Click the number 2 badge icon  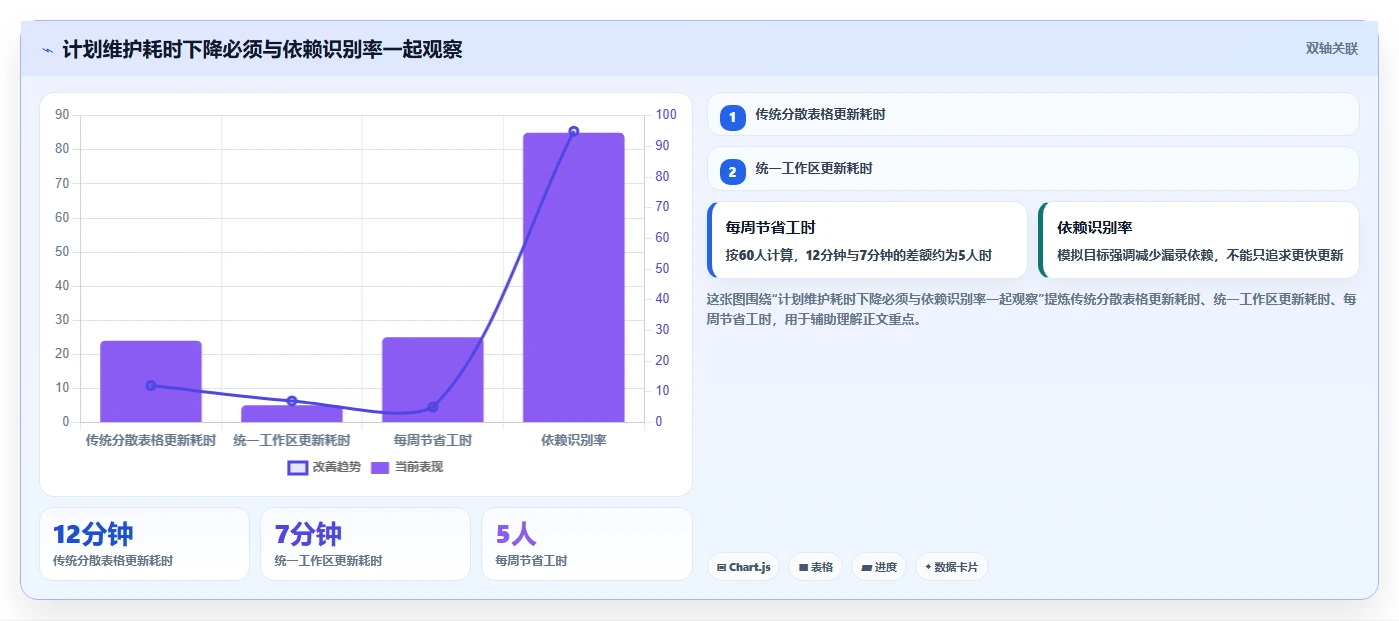tap(732, 171)
